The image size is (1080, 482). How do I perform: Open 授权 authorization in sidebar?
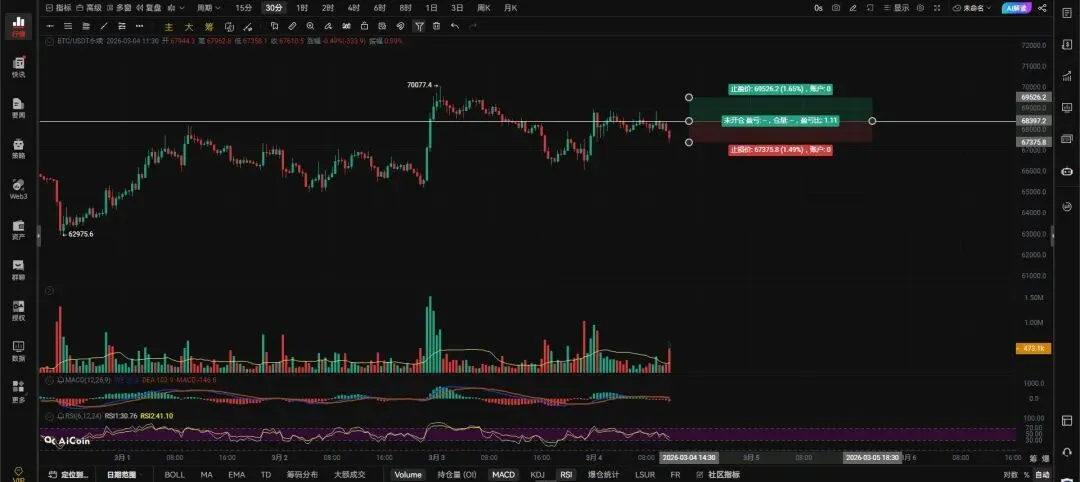click(18, 311)
